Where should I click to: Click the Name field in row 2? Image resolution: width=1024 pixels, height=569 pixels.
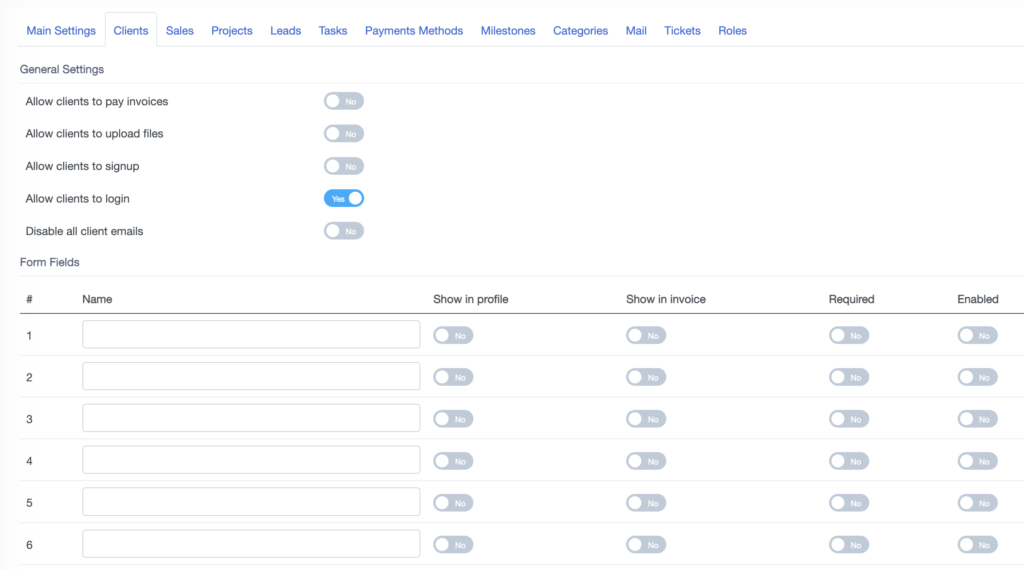click(x=251, y=376)
